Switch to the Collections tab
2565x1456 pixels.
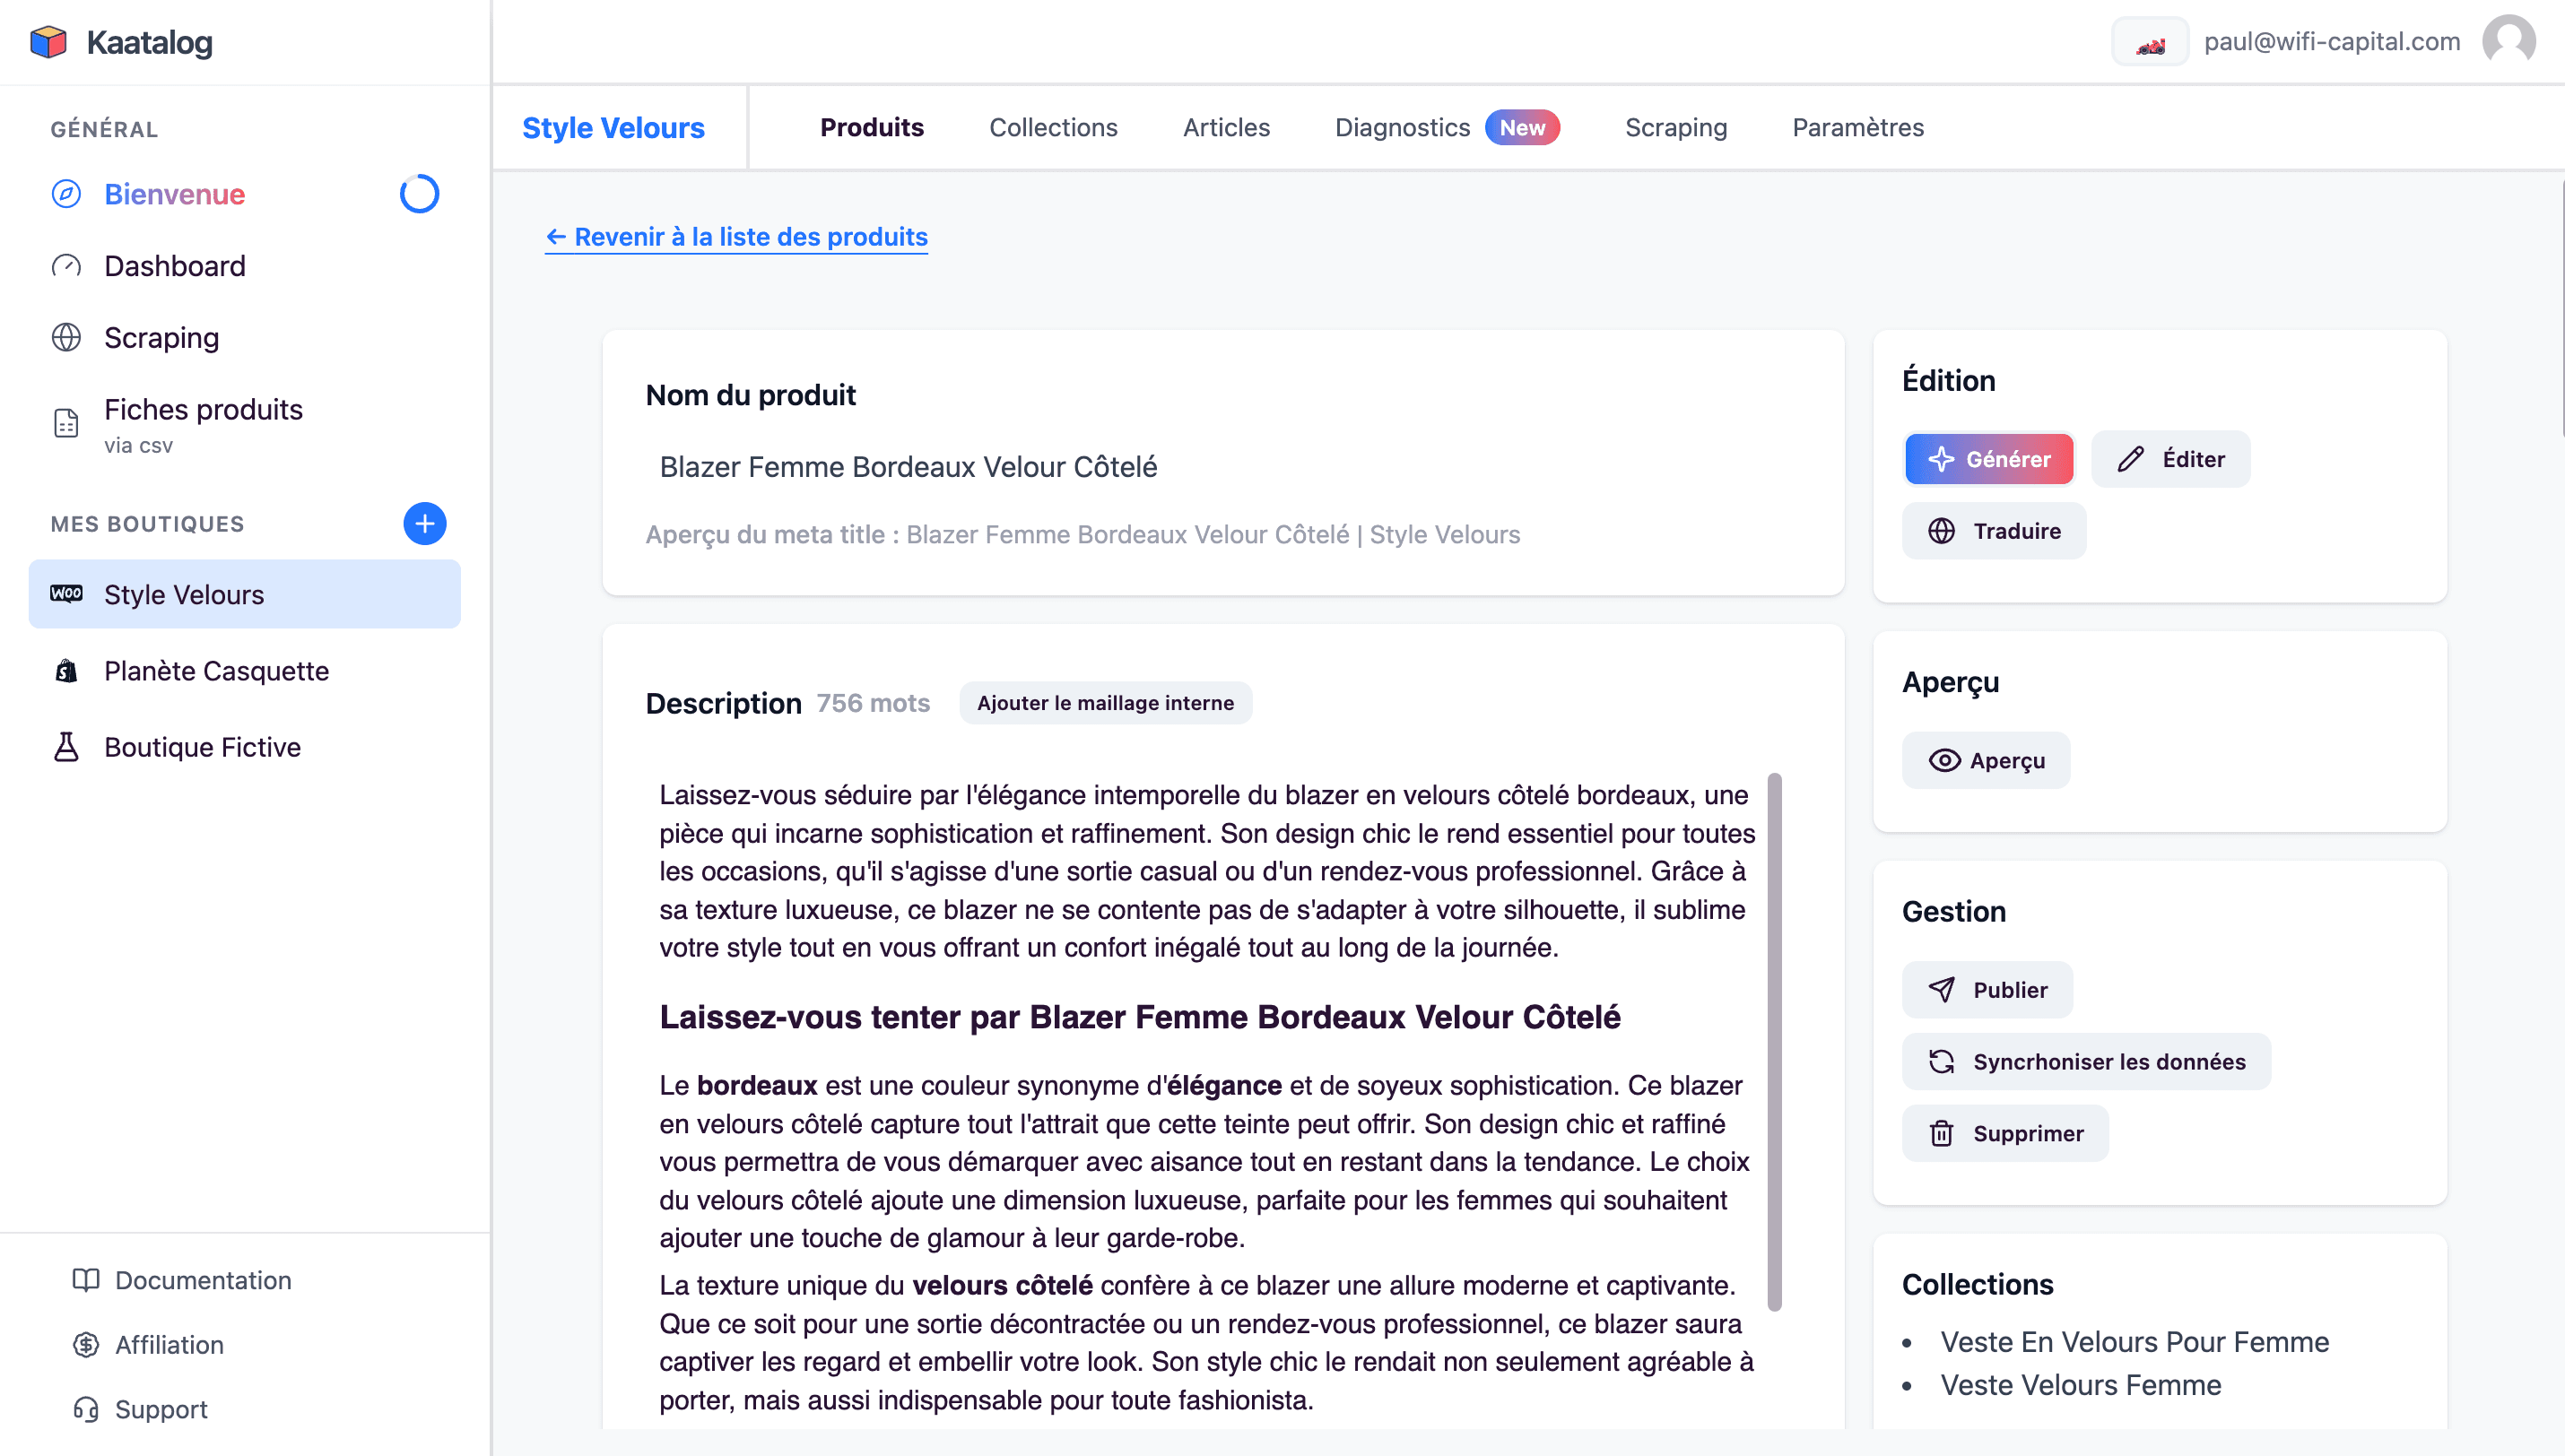click(x=1053, y=127)
